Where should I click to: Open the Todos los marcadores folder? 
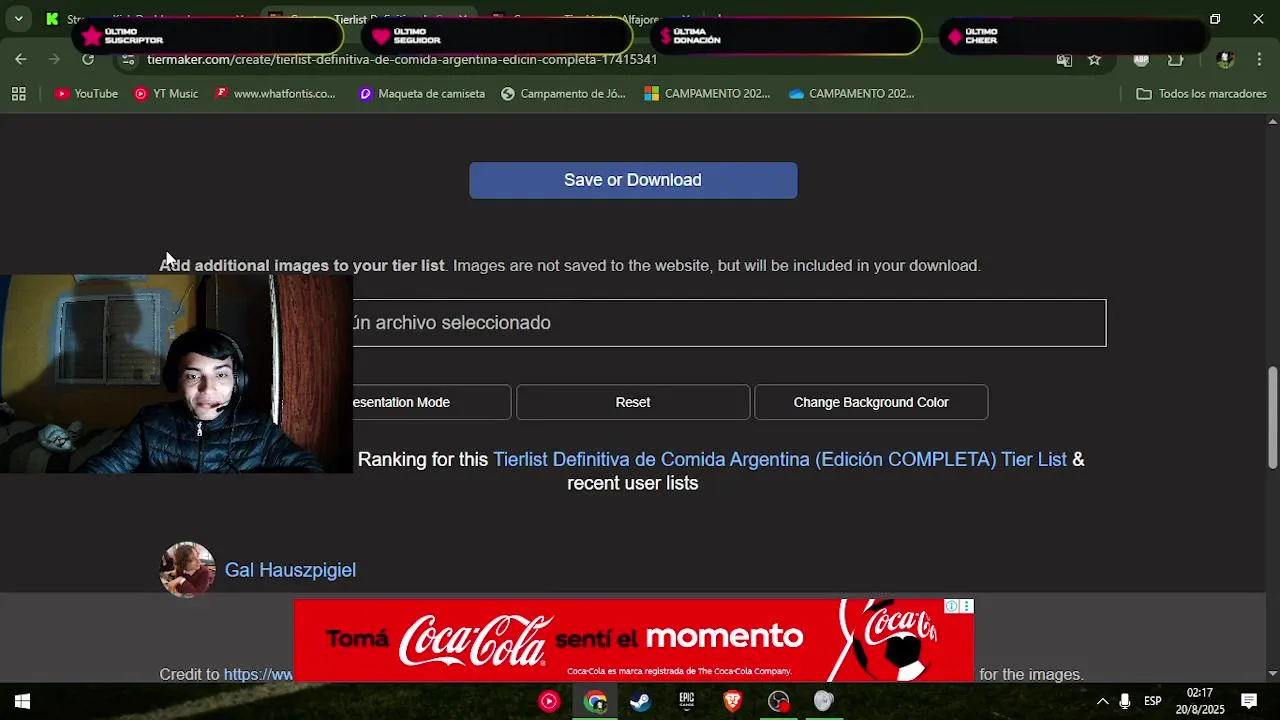click(x=1201, y=94)
